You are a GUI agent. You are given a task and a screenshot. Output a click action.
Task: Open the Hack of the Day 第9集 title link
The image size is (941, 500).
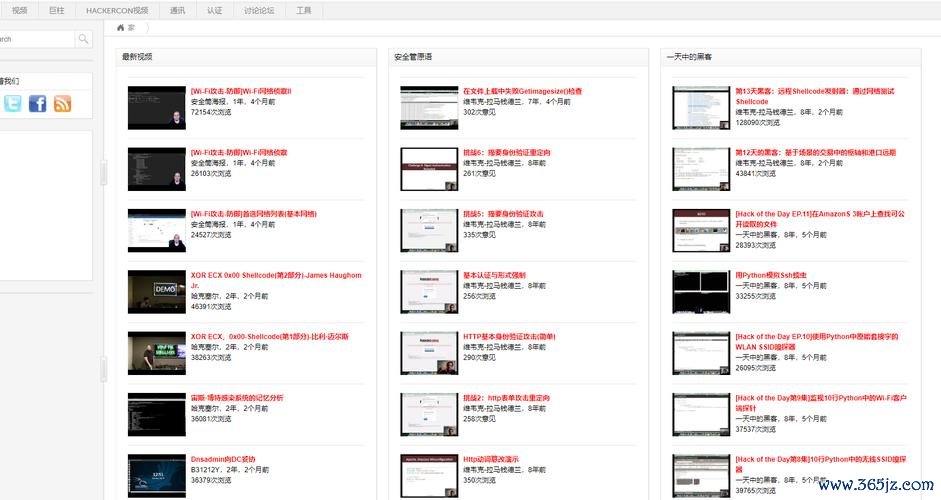[x=821, y=403]
